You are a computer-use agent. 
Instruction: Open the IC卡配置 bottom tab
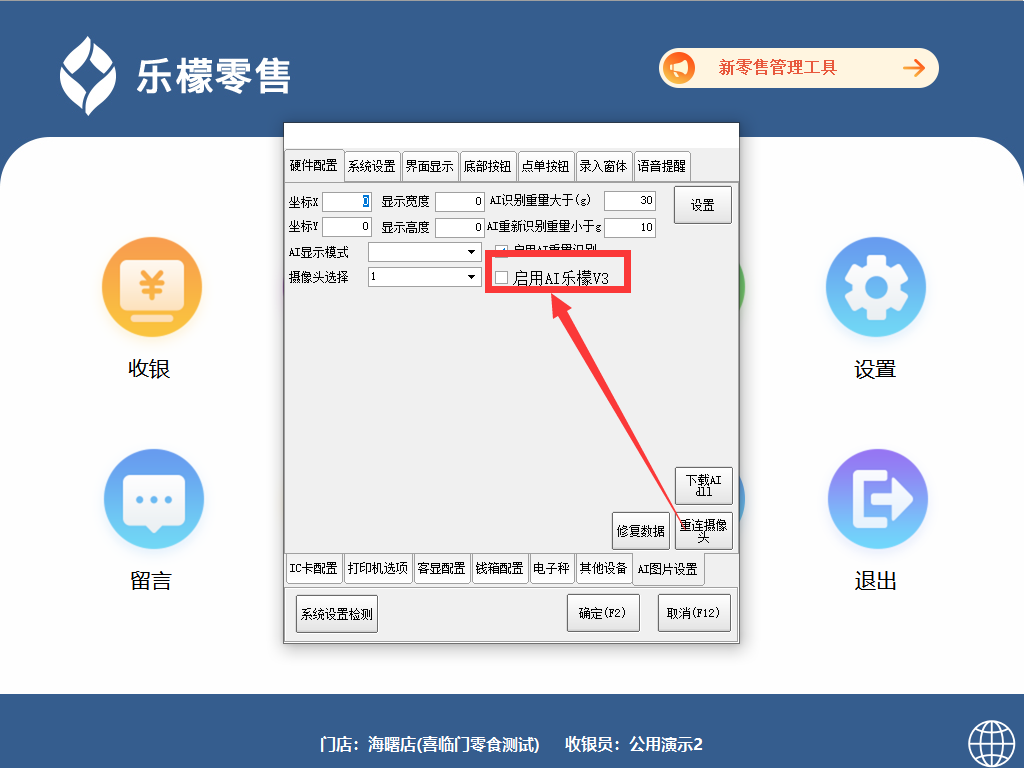[x=313, y=568]
